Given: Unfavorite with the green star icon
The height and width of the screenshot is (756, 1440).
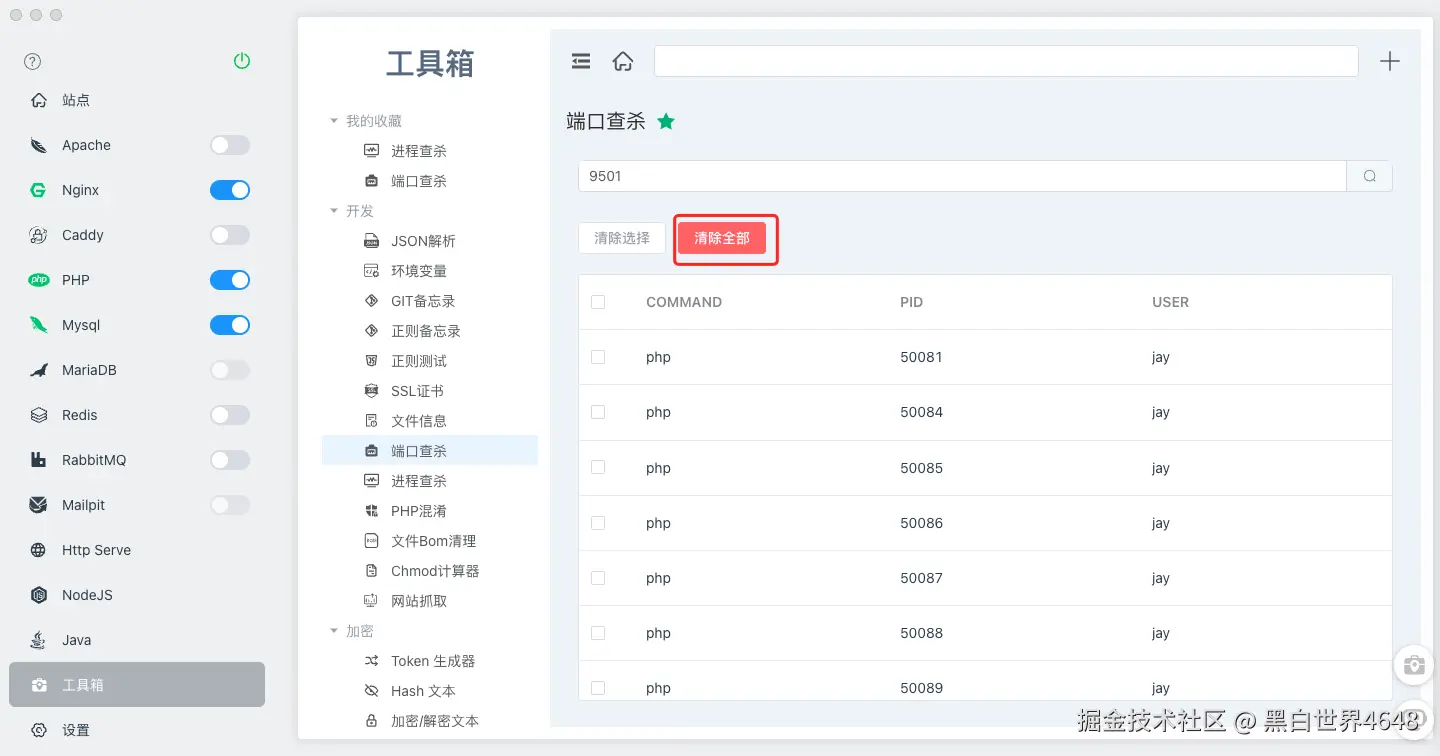Looking at the screenshot, I should (x=666, y=121).
